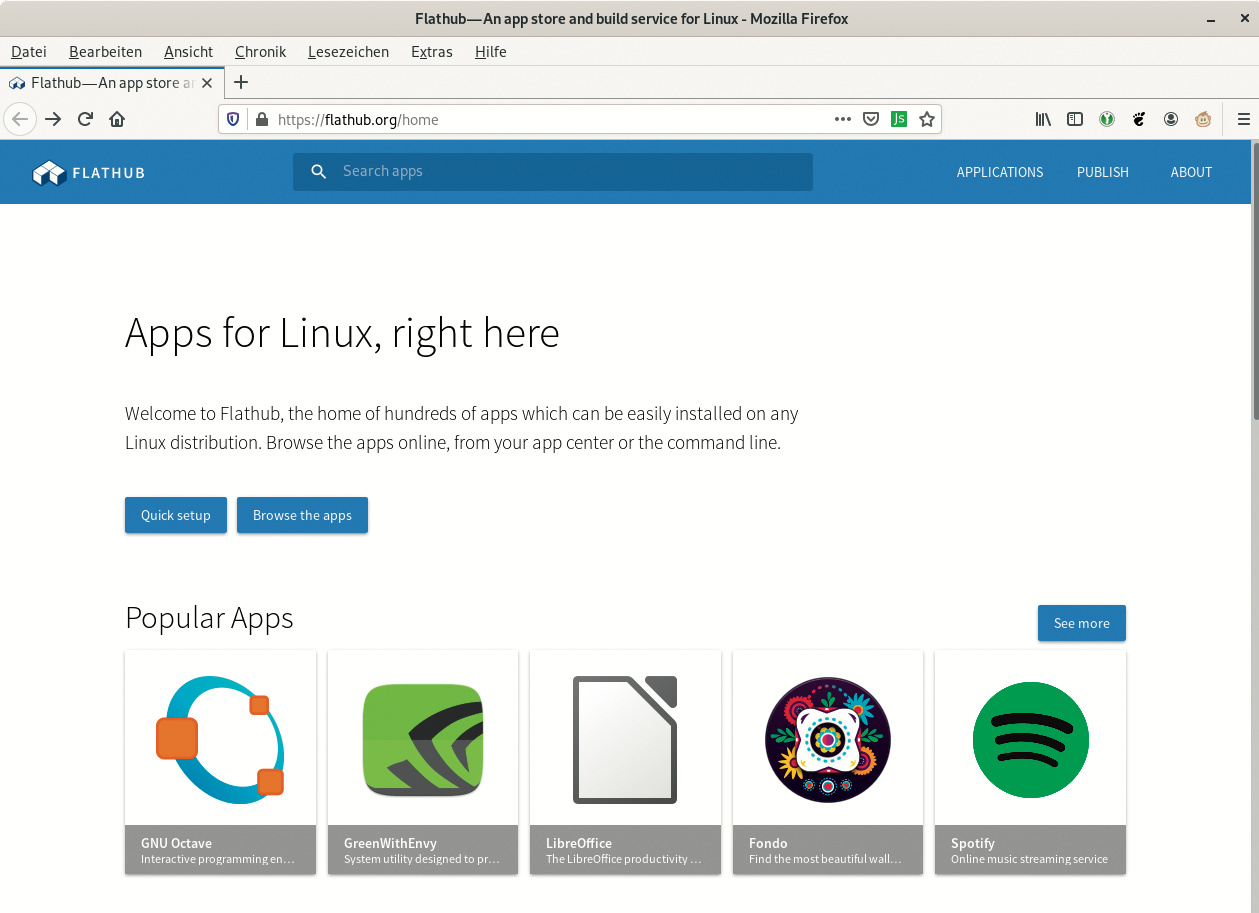Open the GreenWithEnvy app card
This screenshot has height=913, width=1259.
pos(423,762)
